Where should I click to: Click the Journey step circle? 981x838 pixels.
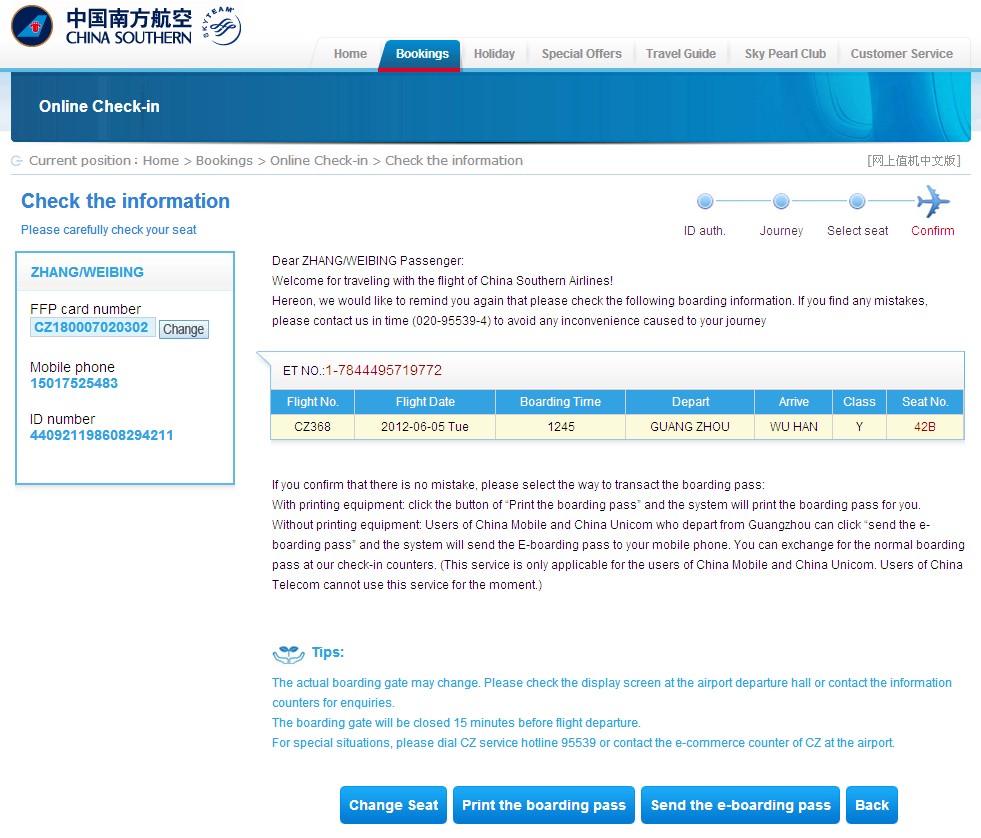(x=781, y=202)
